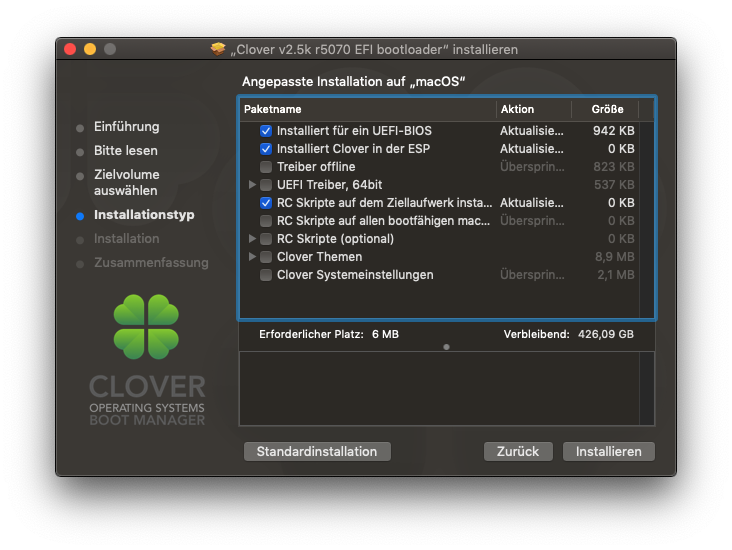Screen dimensions: 732x550
Task: Start installation with Installieren button
Action: point(608,451)
